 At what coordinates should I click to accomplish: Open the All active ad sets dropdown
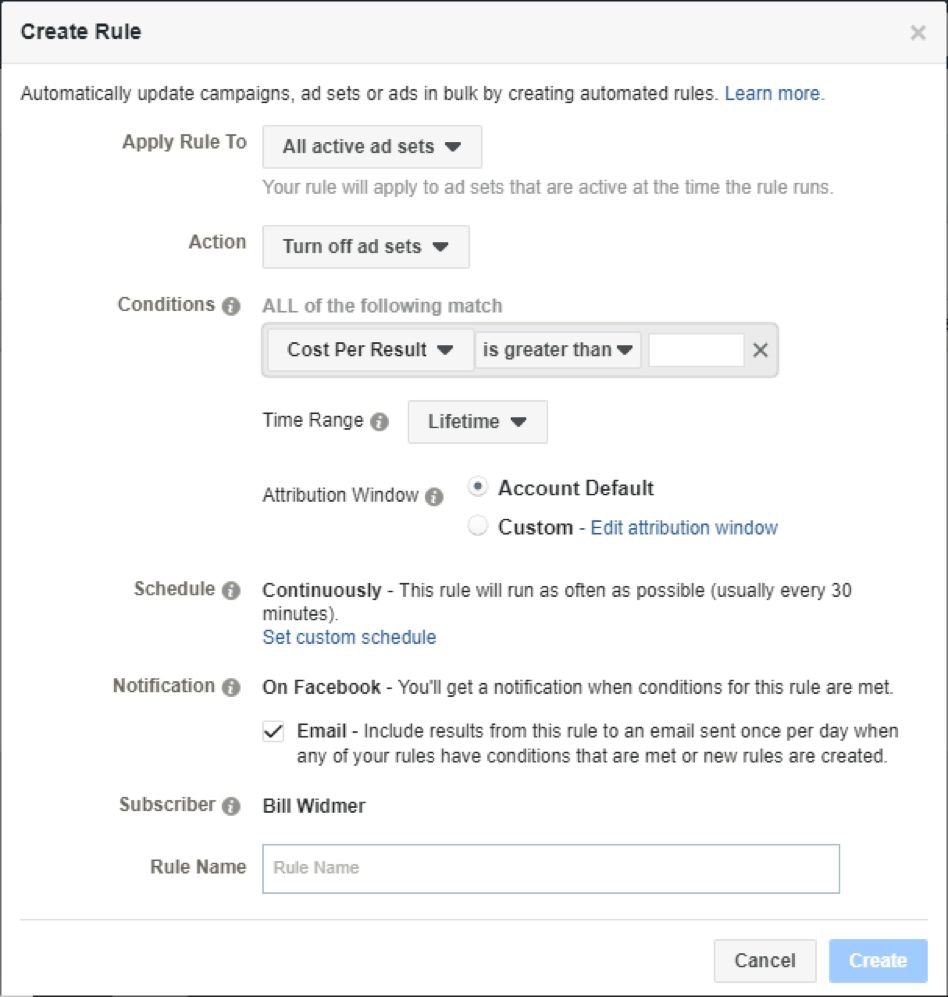click(371, 146)
